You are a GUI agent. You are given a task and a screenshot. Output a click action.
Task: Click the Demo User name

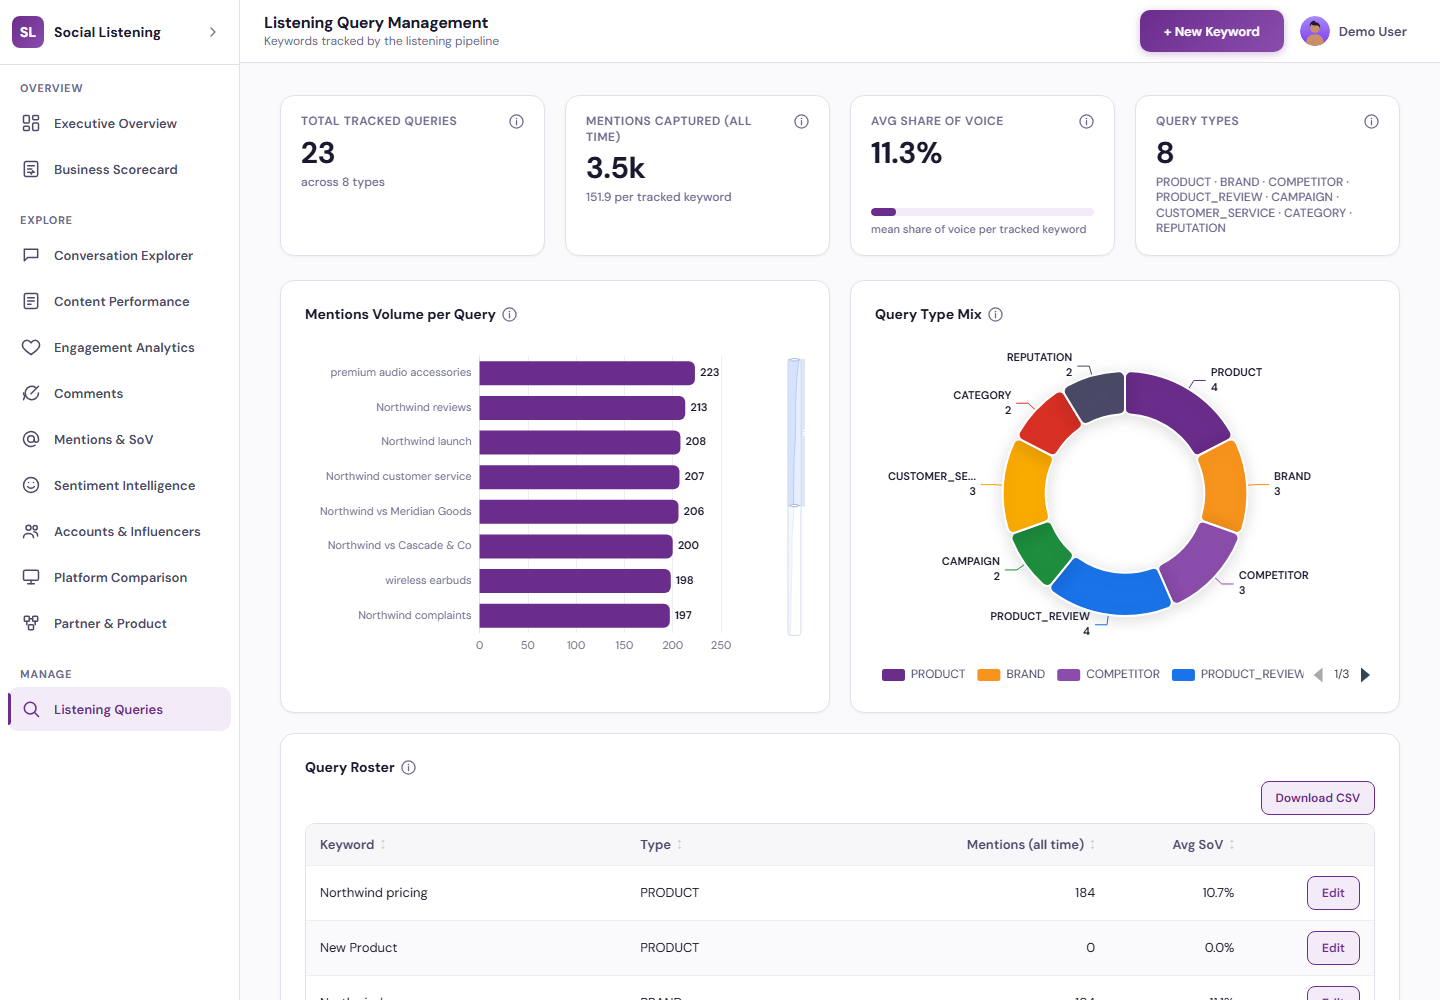pyautogui.click(x=1372, y=32)
